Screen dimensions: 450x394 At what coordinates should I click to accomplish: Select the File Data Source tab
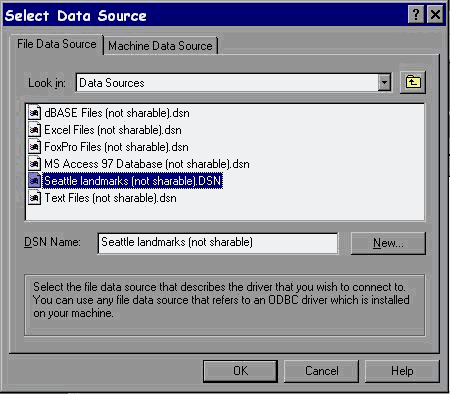(x=57, y=44)
